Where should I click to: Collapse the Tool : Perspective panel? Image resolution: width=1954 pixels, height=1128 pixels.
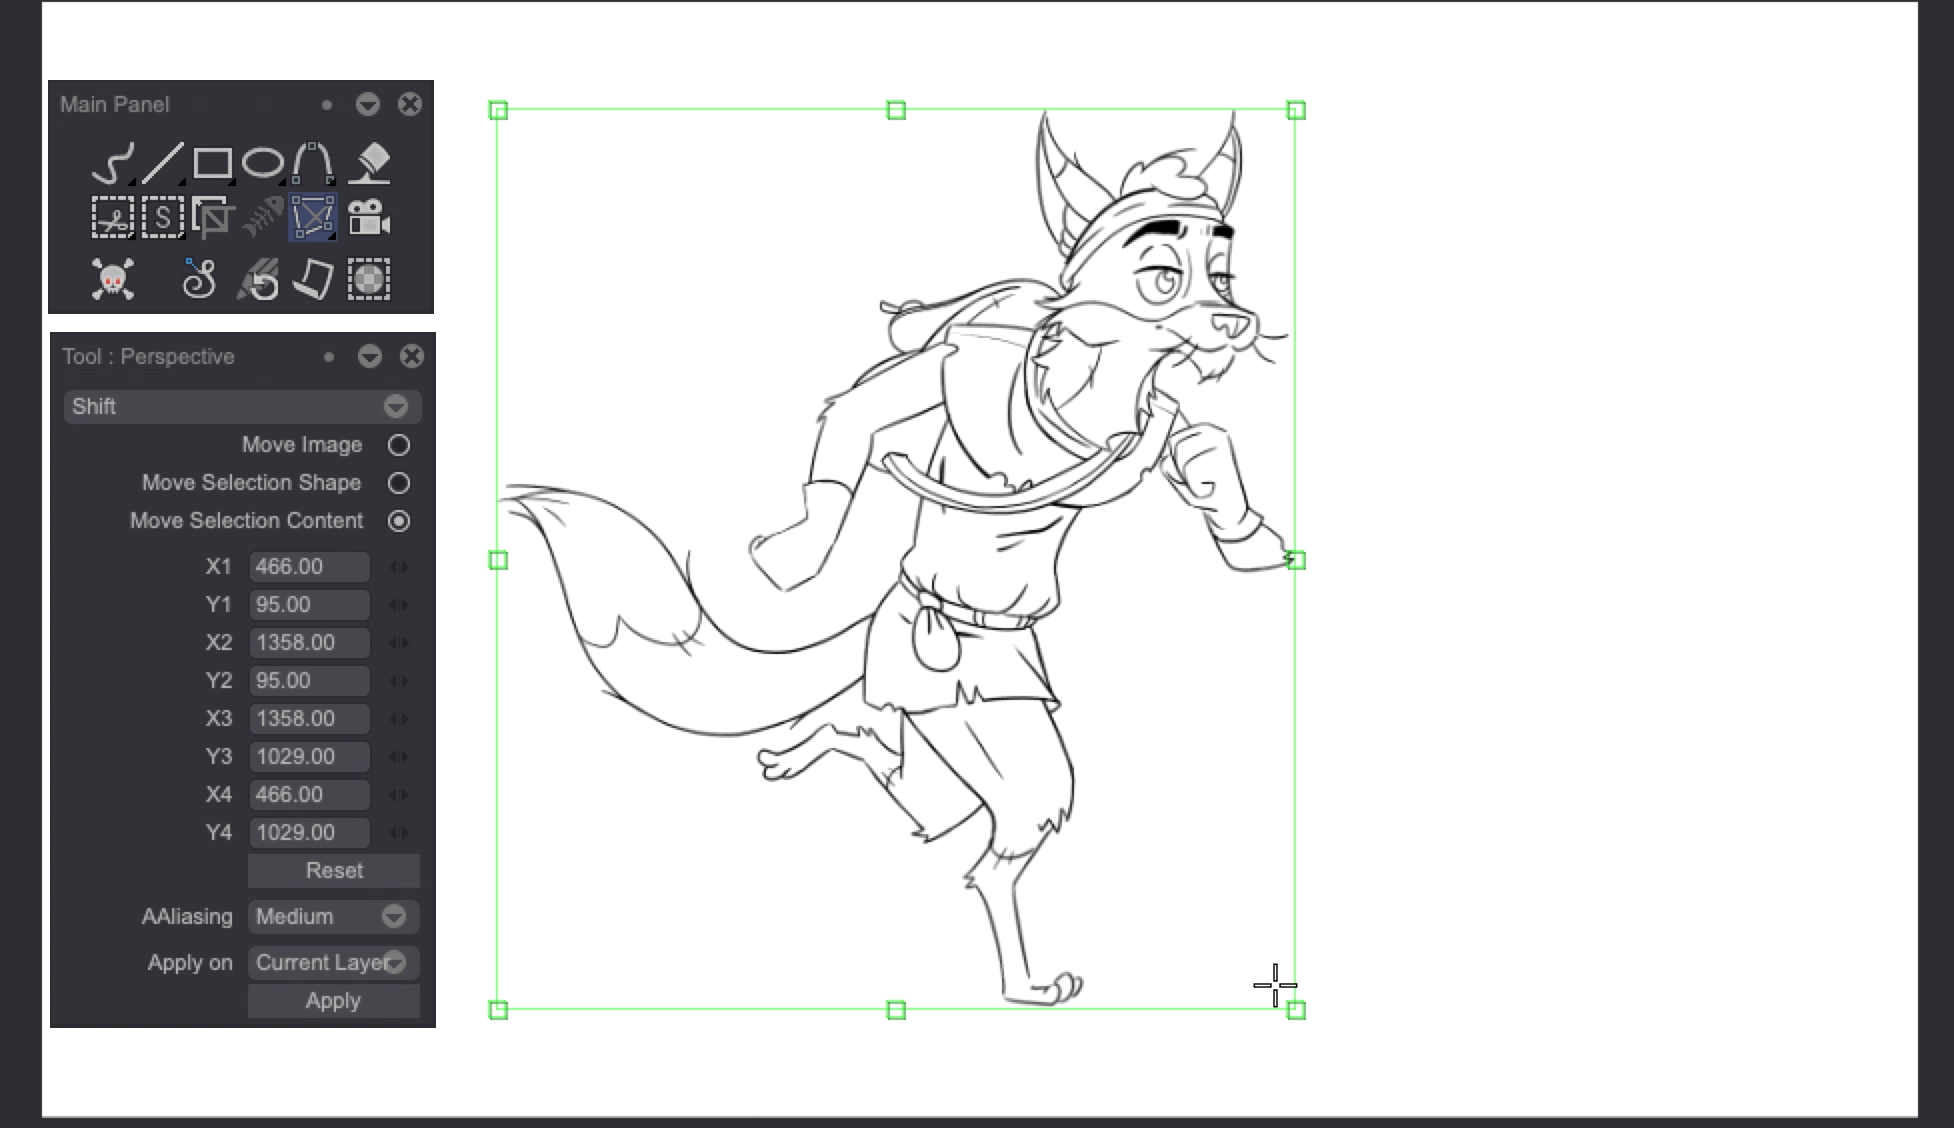click(368, 356)
